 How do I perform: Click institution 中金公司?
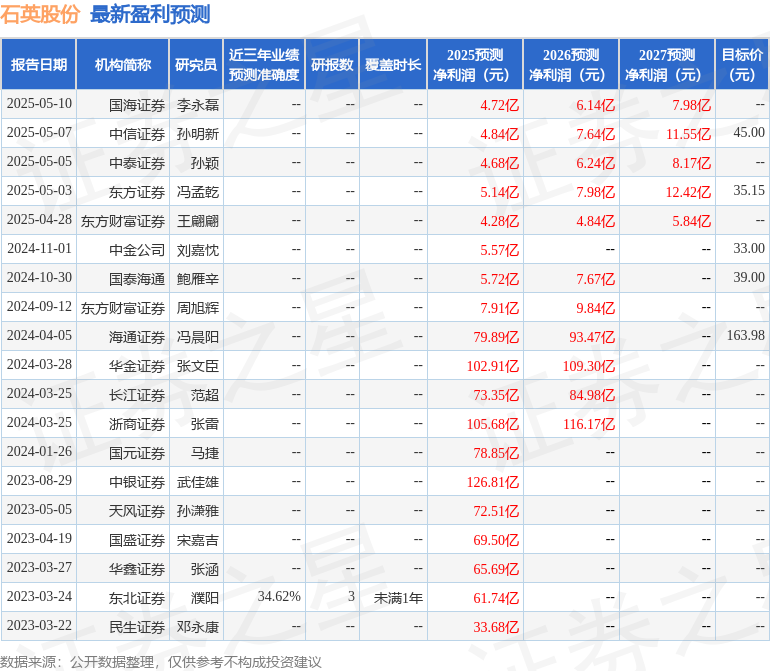click(x=137, y=250)
